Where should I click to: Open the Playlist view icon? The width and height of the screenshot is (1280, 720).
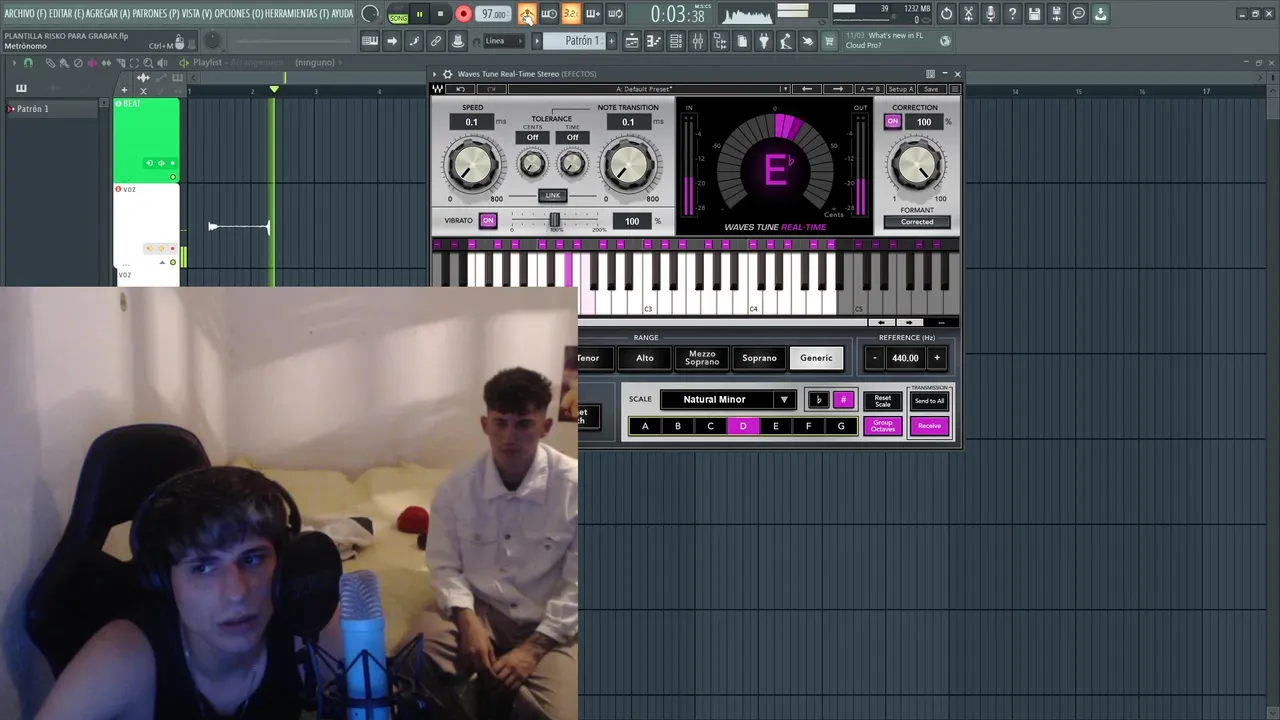[632, 41]
